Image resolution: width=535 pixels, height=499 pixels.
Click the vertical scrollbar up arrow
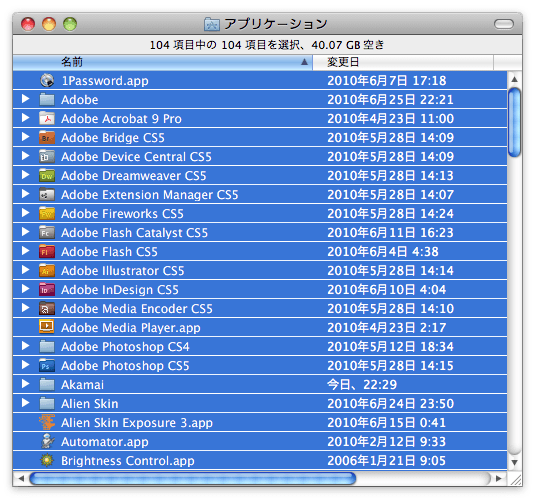tap(515, 79)
